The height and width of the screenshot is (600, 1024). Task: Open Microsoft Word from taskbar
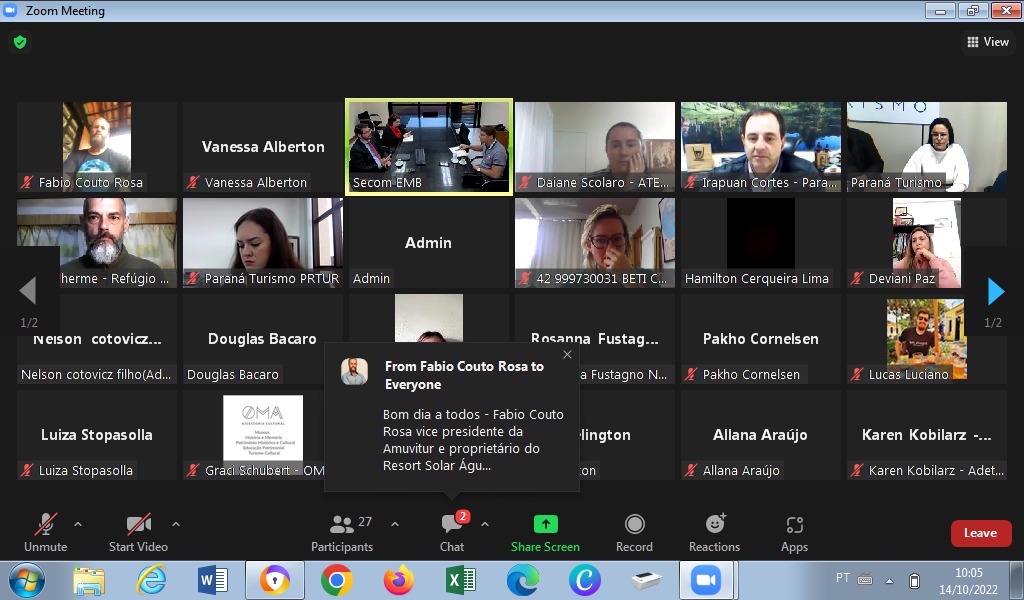pyautogui.click(x=213, y=580)
